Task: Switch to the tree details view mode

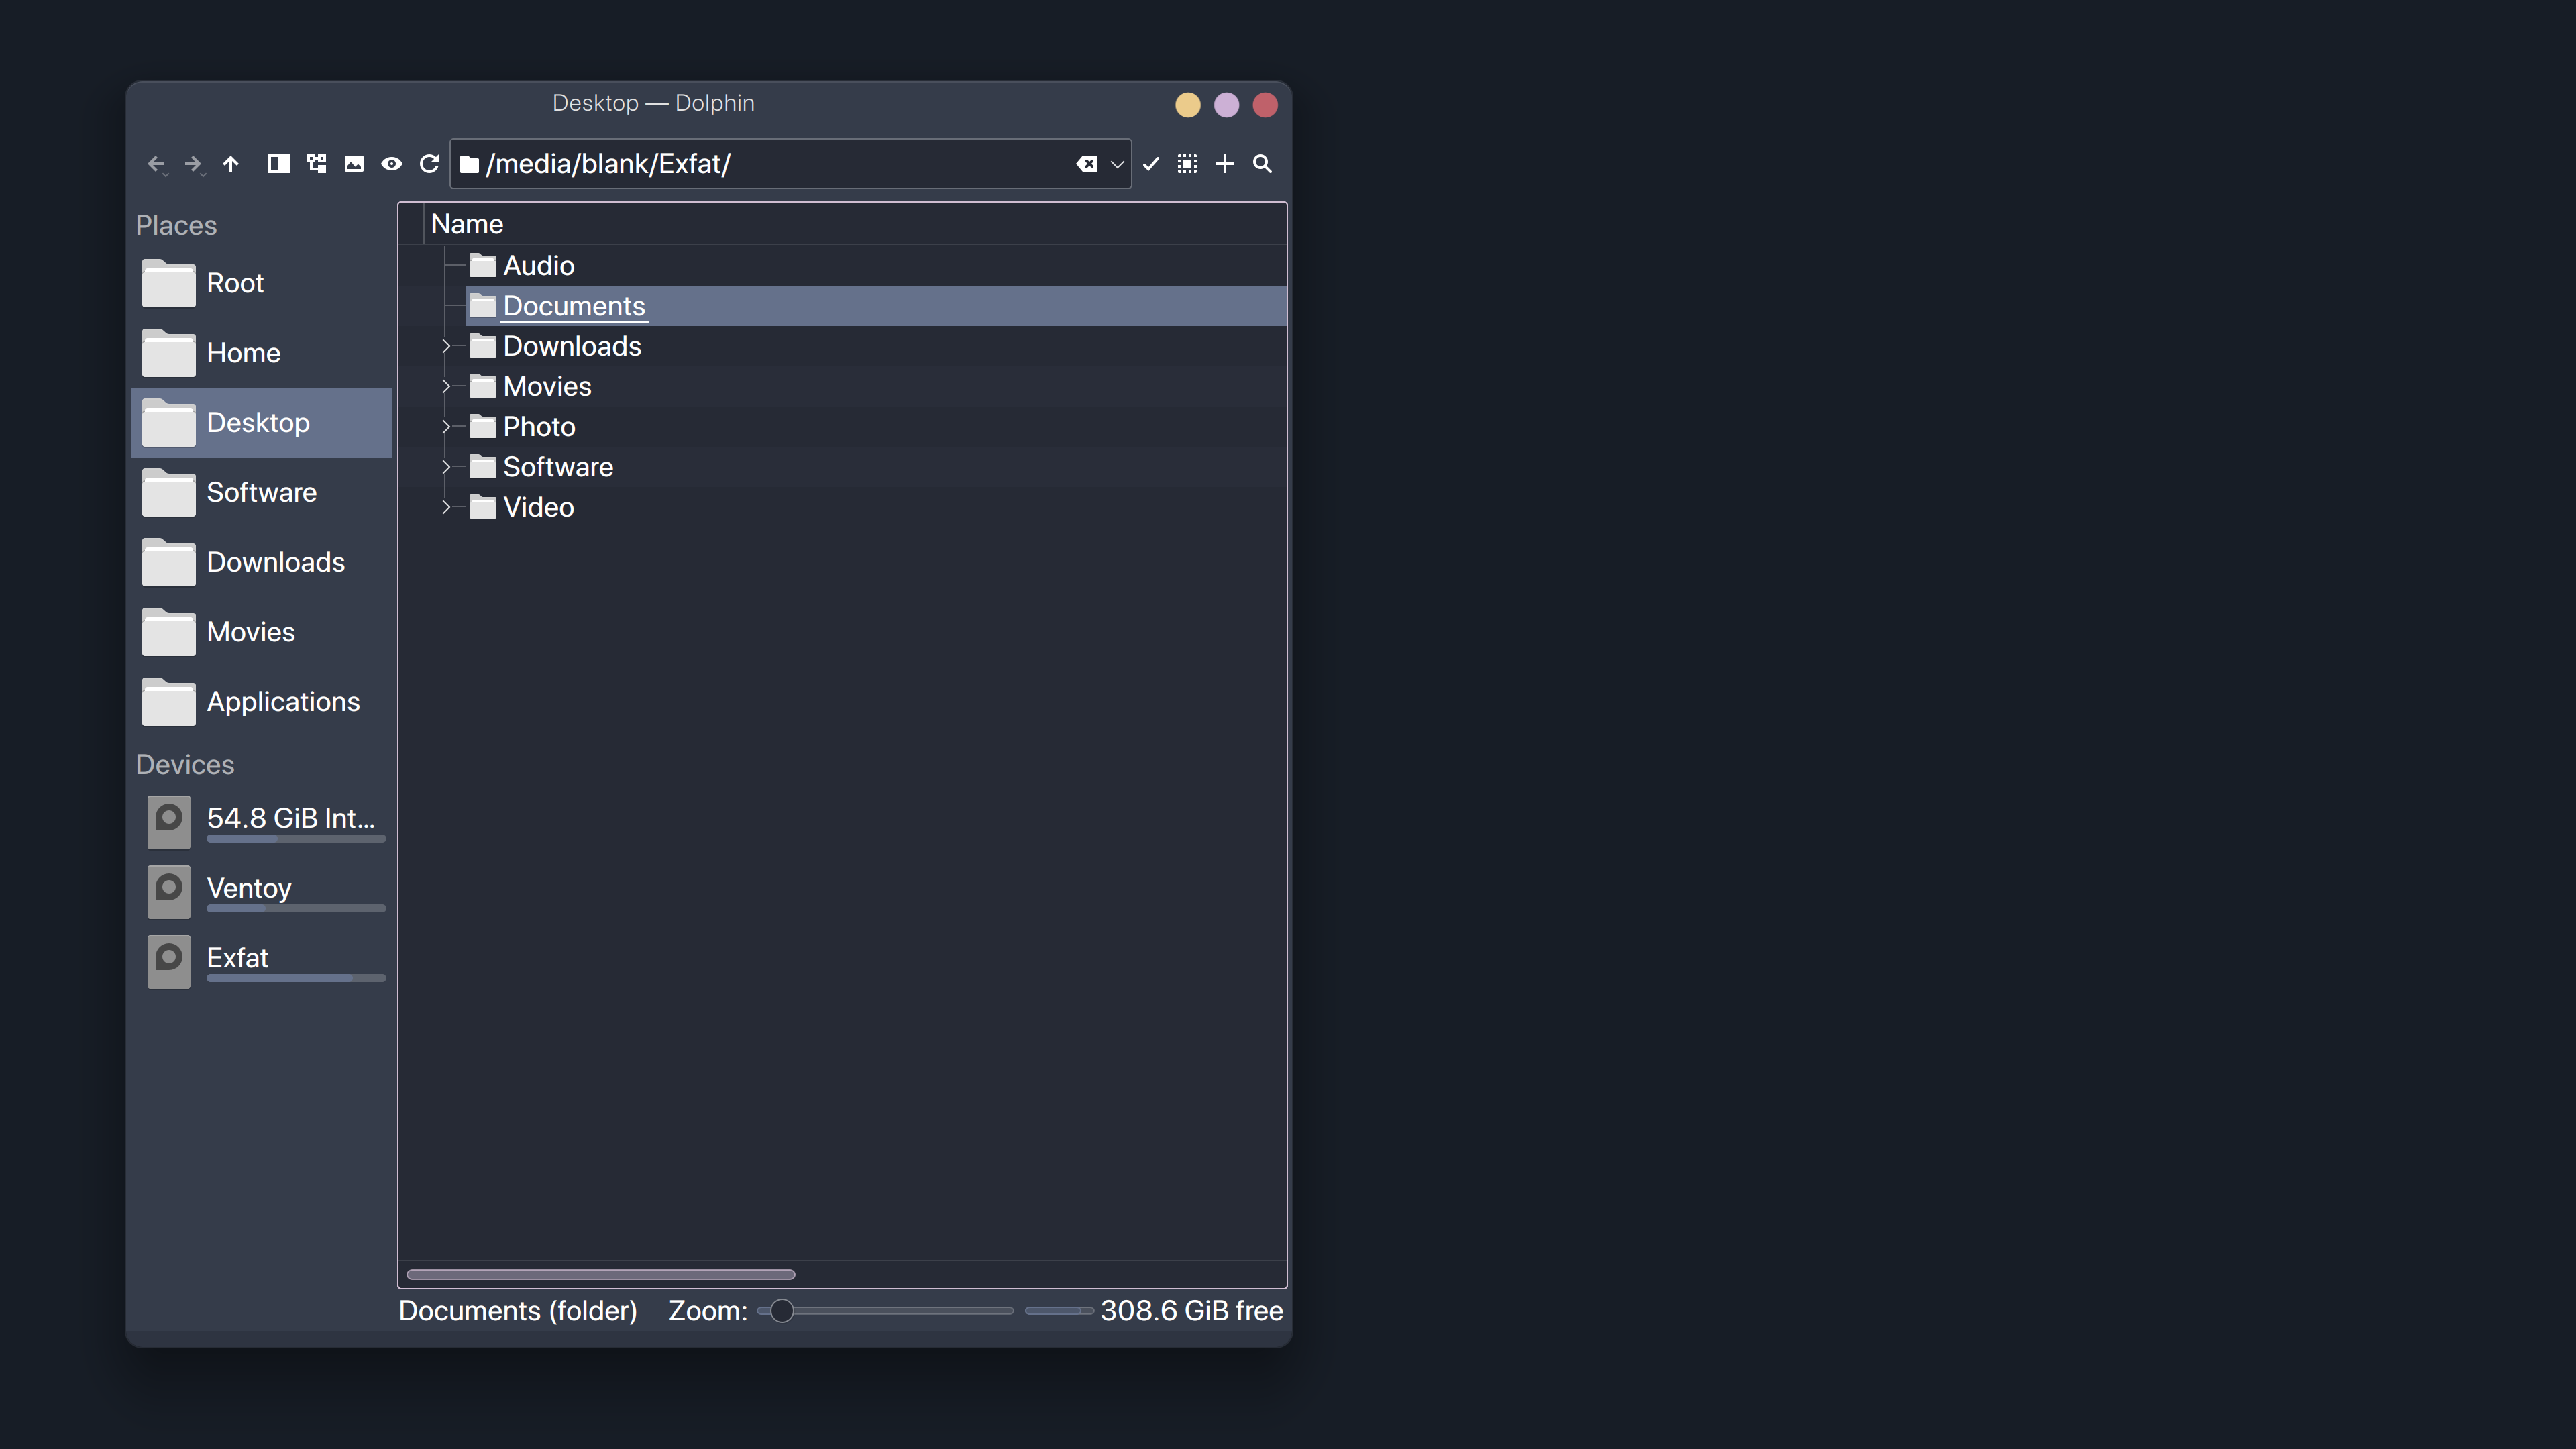Action: click(317, 164)
